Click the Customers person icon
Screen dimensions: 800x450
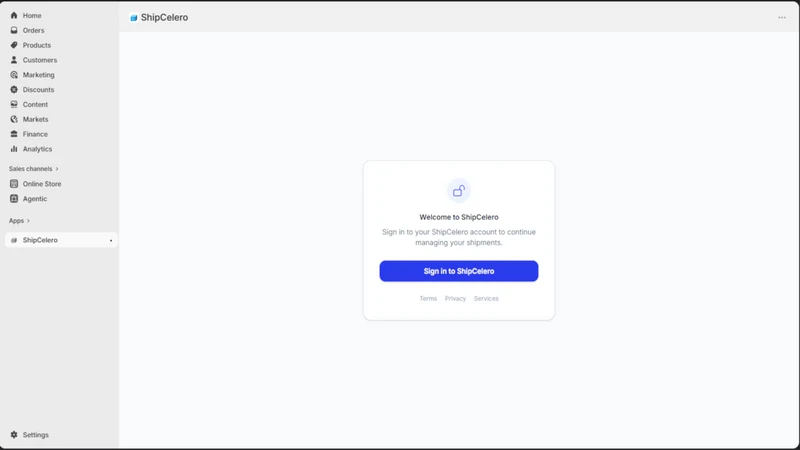pyautogui.click(x=14, y=60)
